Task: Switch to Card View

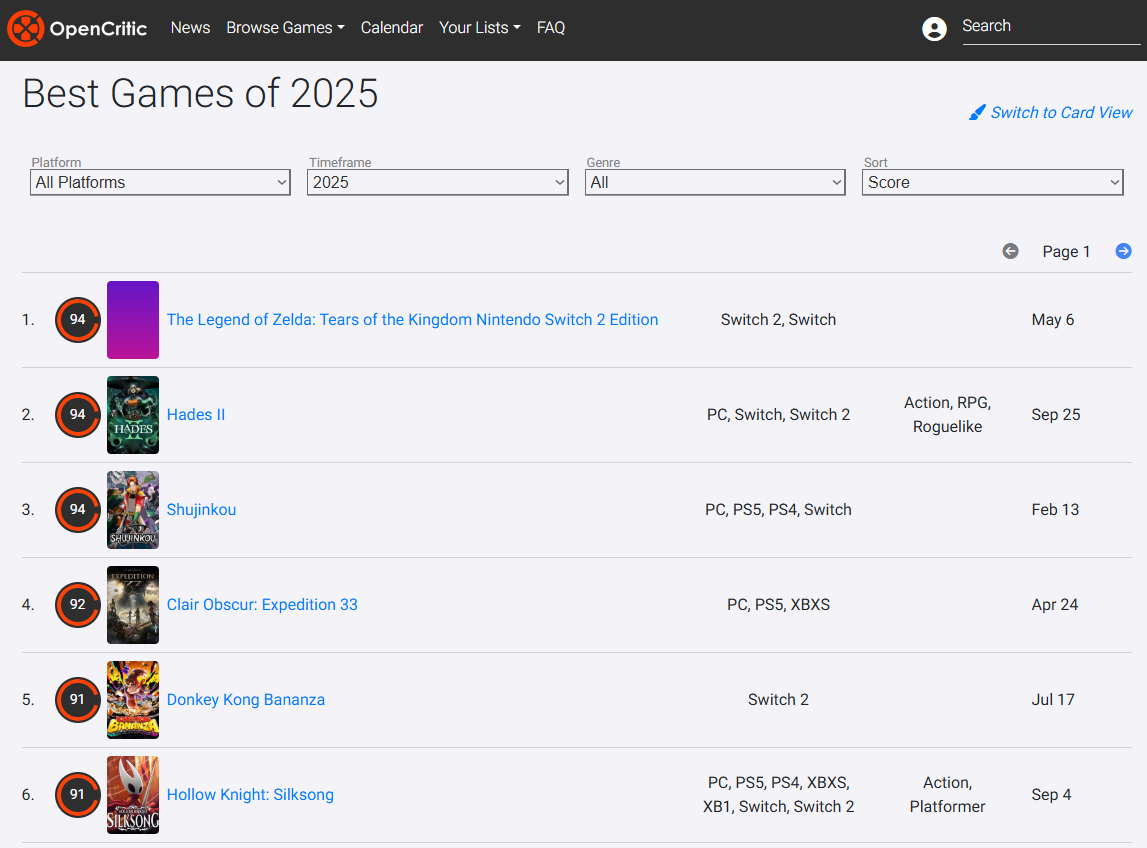Action: tap(1060, 112)
